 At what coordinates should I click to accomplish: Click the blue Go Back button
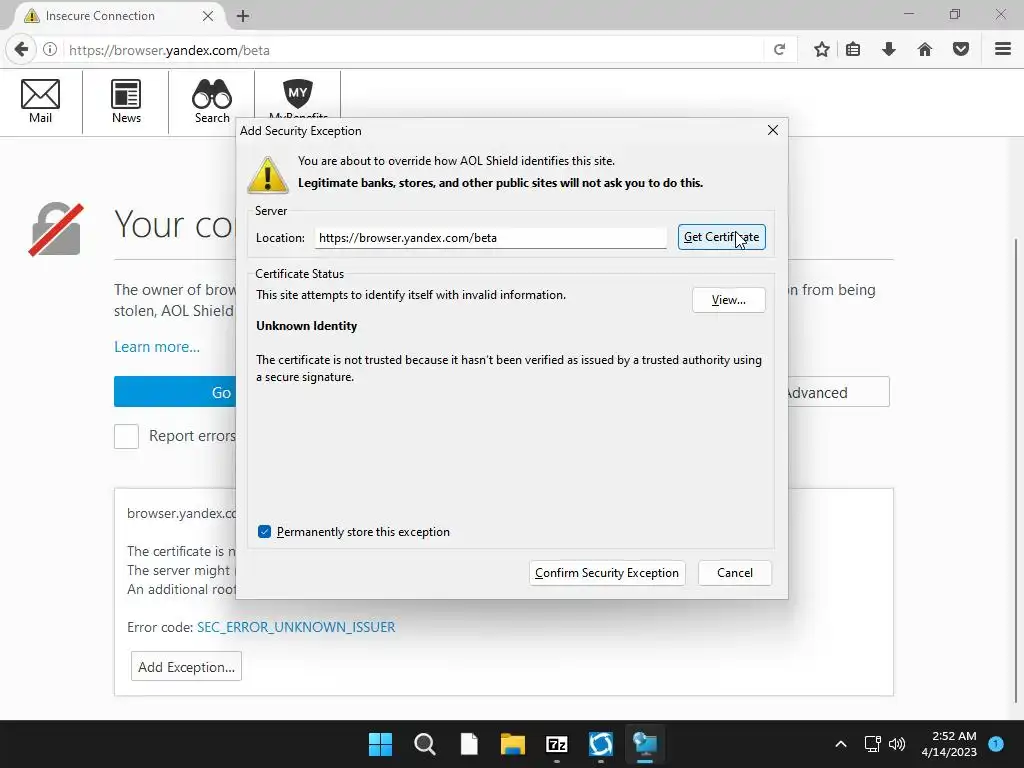175,392
